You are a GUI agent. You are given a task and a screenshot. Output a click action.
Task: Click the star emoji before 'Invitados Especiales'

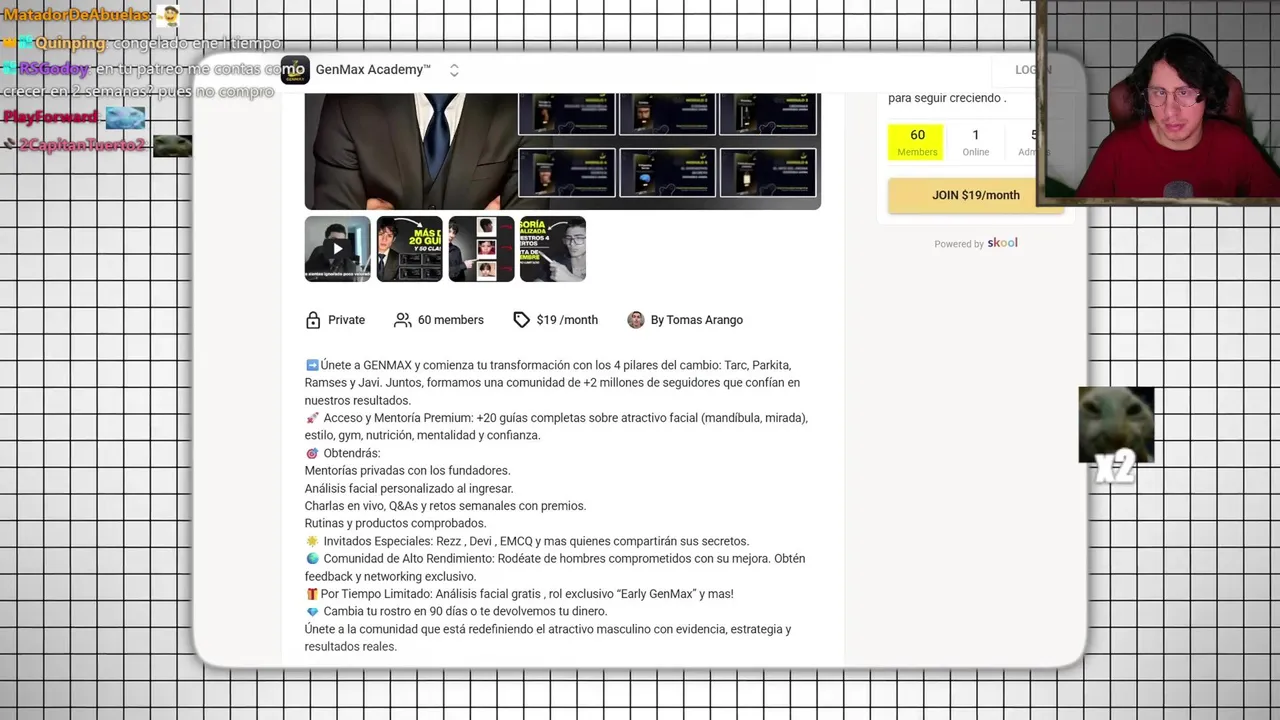pyautogui.click(x=312, y=541)
